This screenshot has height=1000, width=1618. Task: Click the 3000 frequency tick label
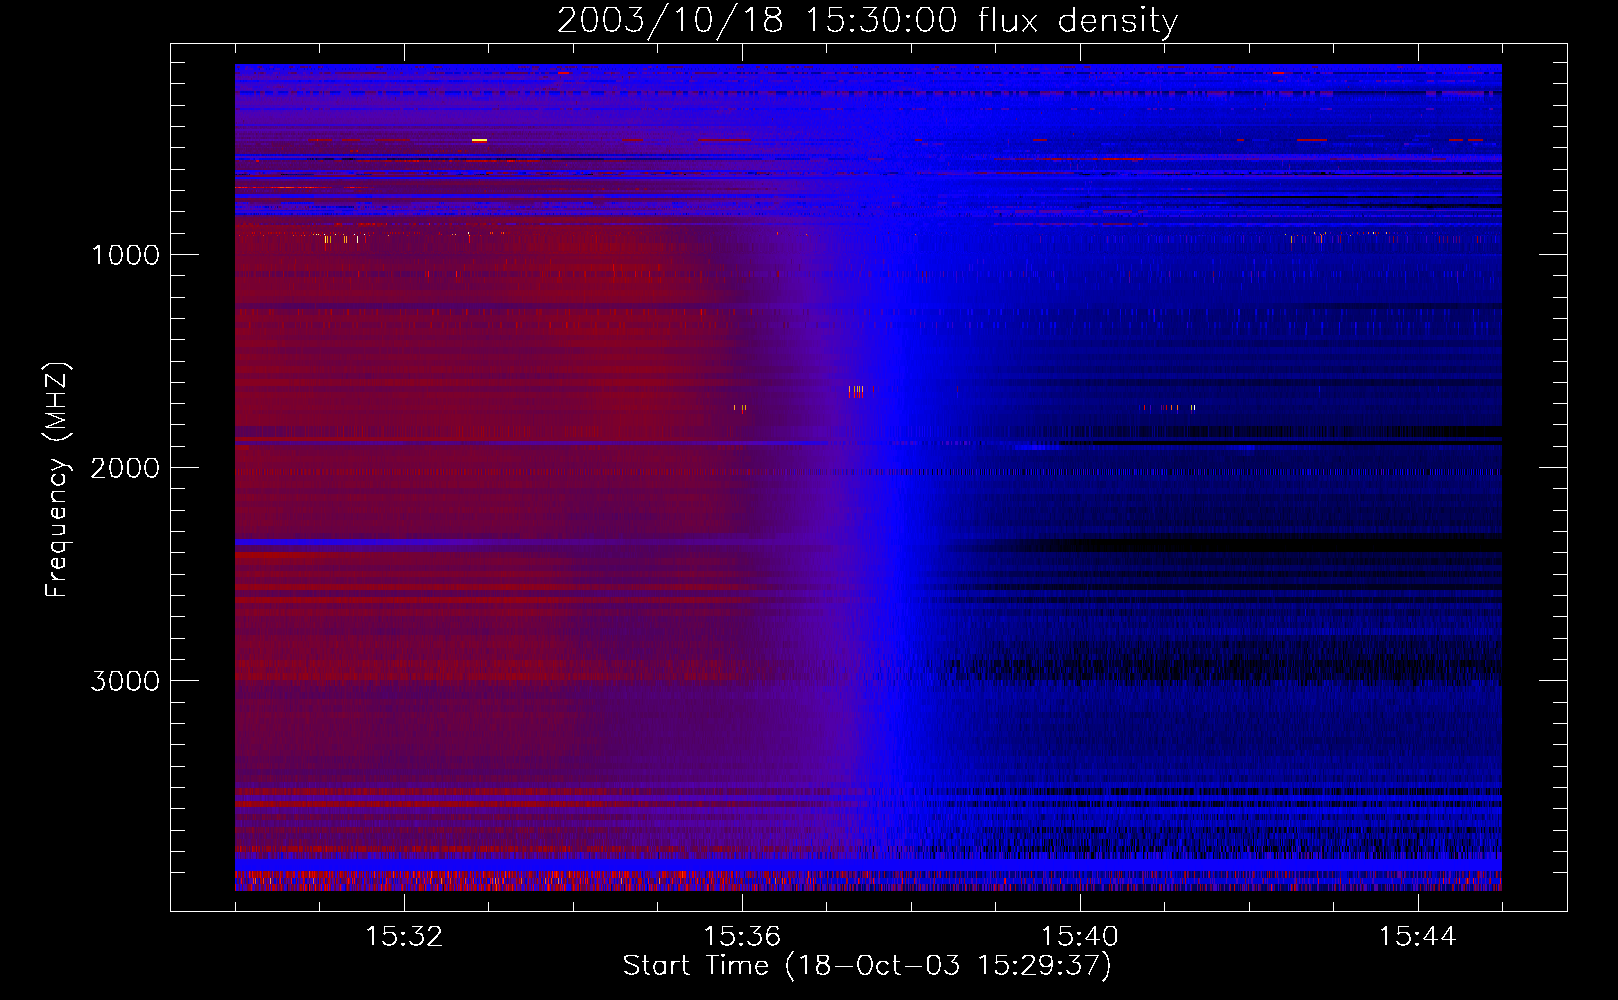coord(125,681)
